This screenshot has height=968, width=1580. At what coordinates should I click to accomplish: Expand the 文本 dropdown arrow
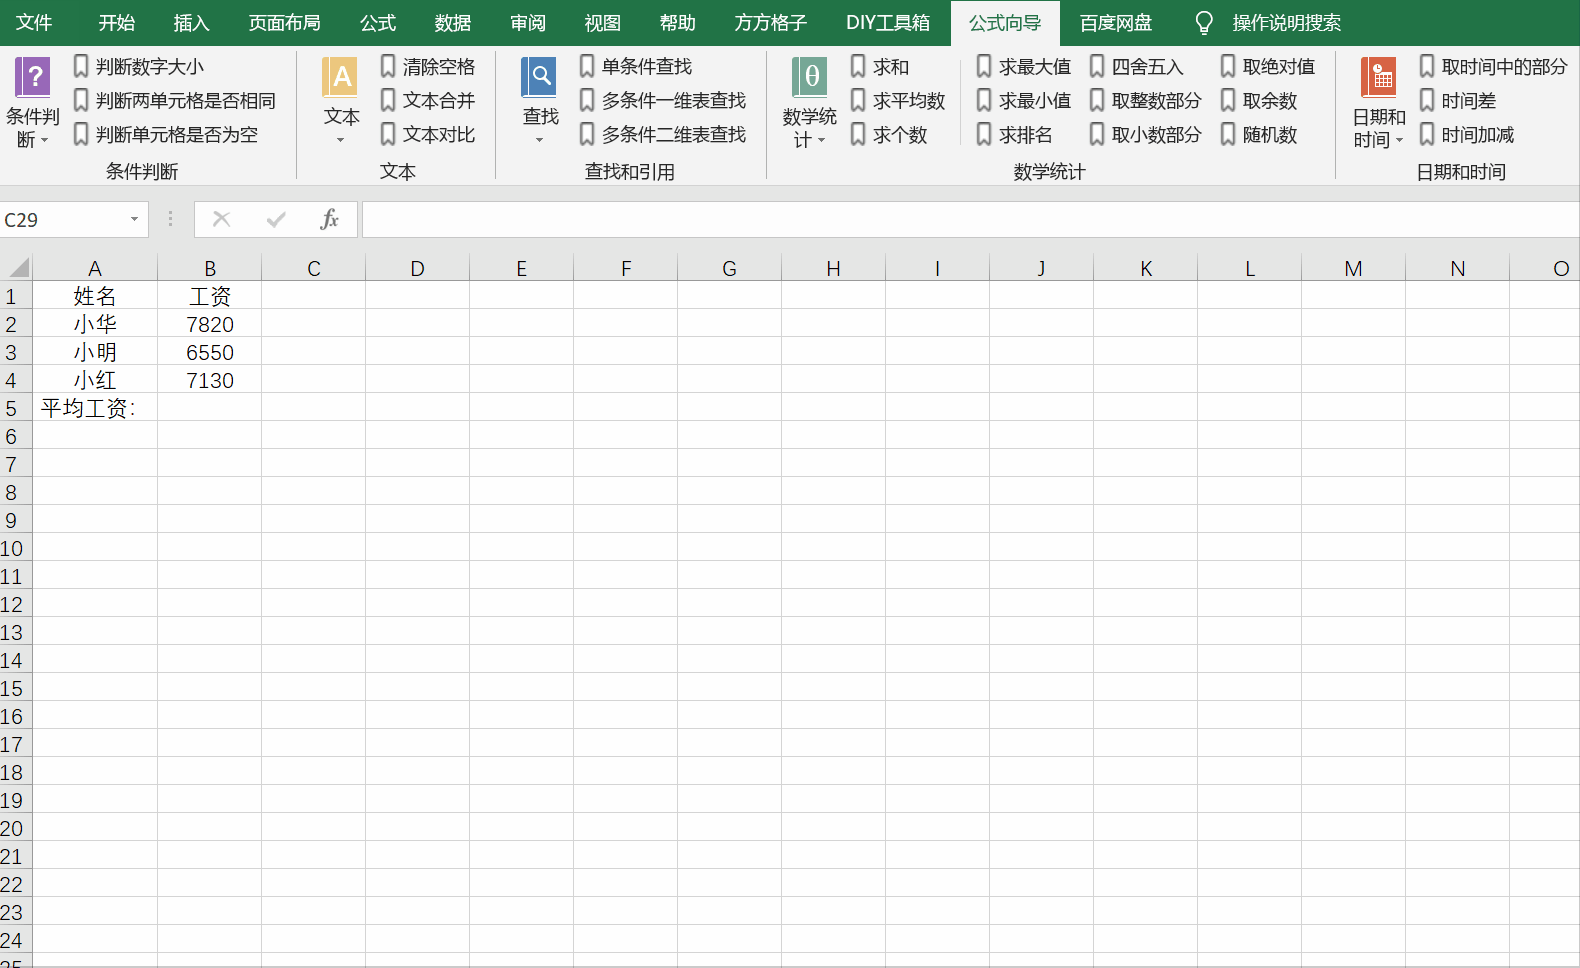pyautogui.click(x=340, y=140)
